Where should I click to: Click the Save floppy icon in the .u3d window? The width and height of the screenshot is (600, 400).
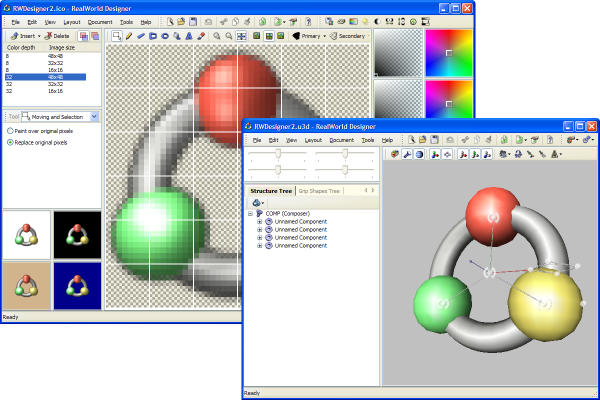click(434, 140)
